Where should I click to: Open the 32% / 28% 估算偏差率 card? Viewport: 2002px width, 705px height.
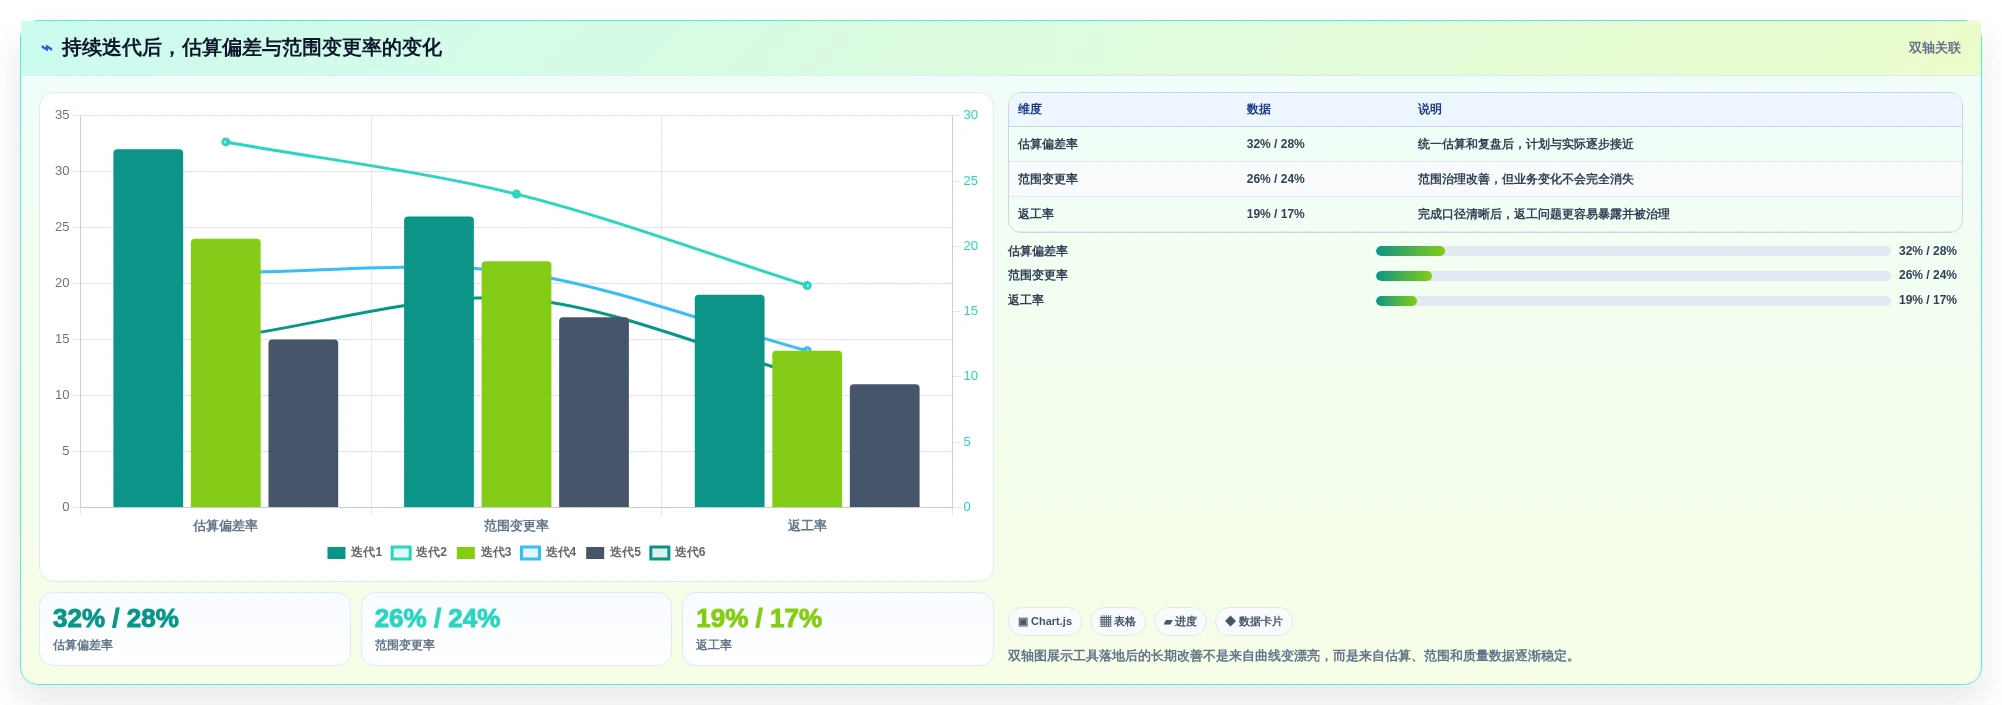click(x=195, y=629)
